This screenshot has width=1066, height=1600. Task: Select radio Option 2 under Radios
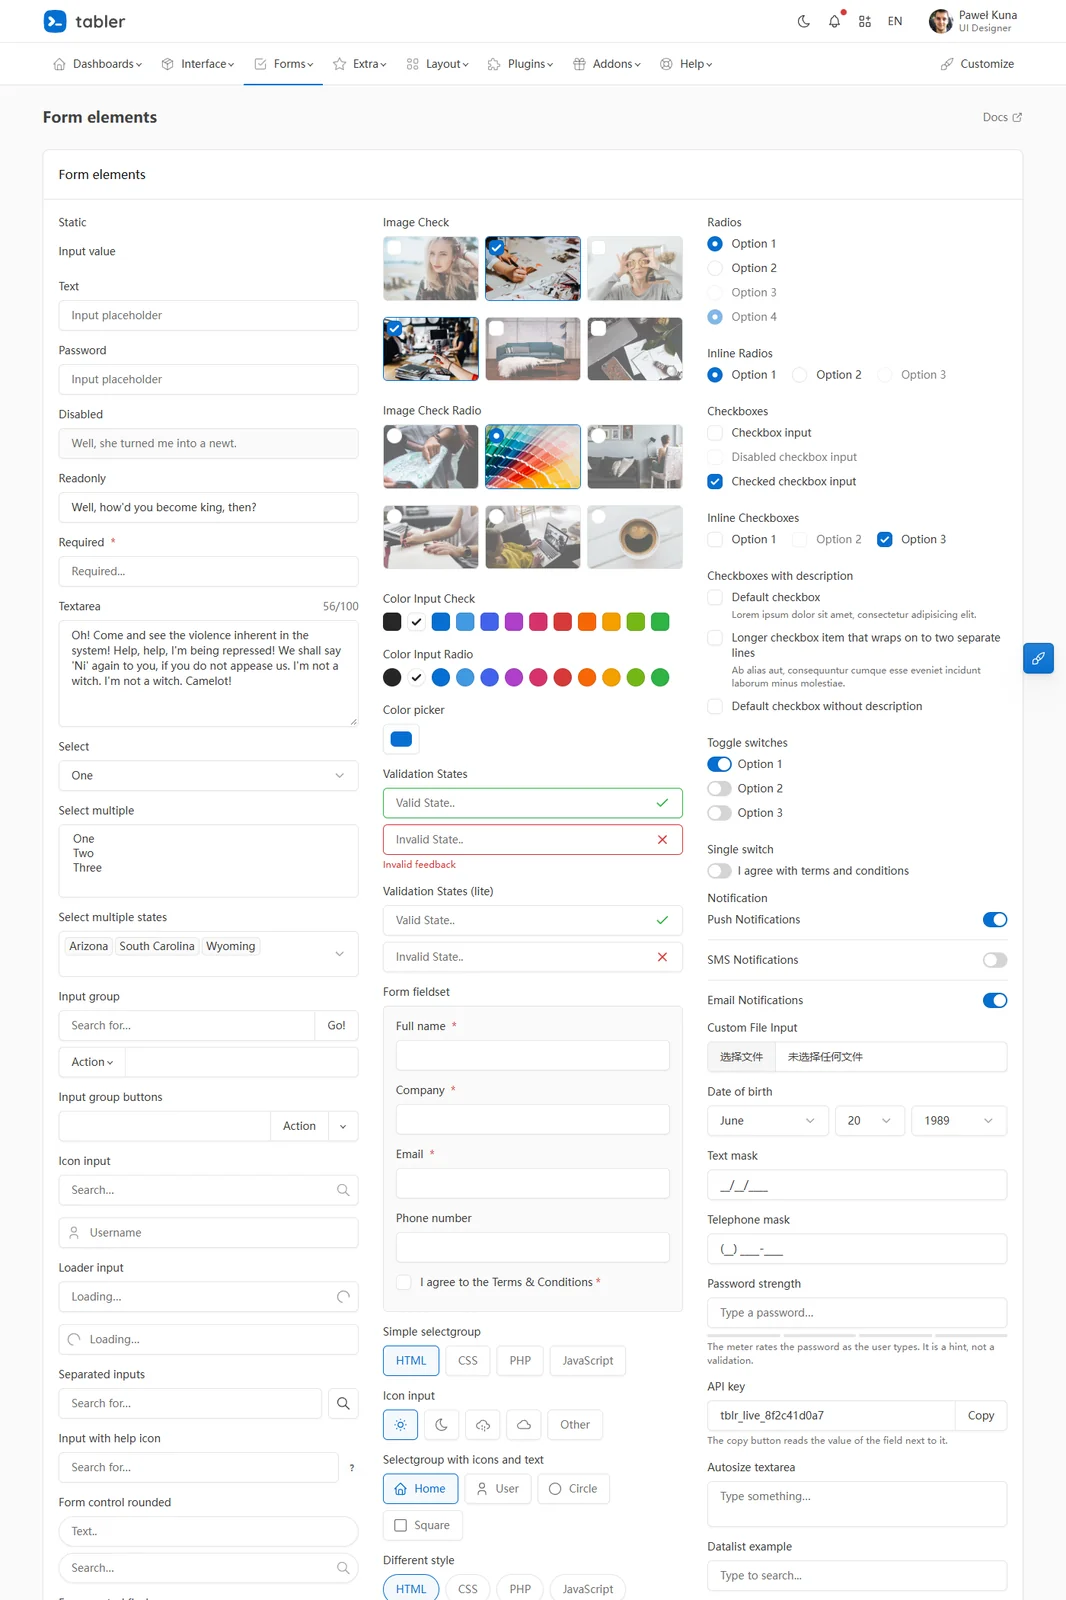coord(715,268)
